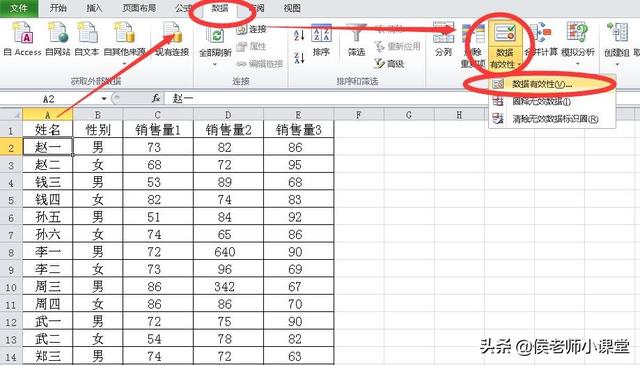This screenshot has height=365, width=640.
Task: Click the 属性 ribbon item
Action: pos(252,46)
